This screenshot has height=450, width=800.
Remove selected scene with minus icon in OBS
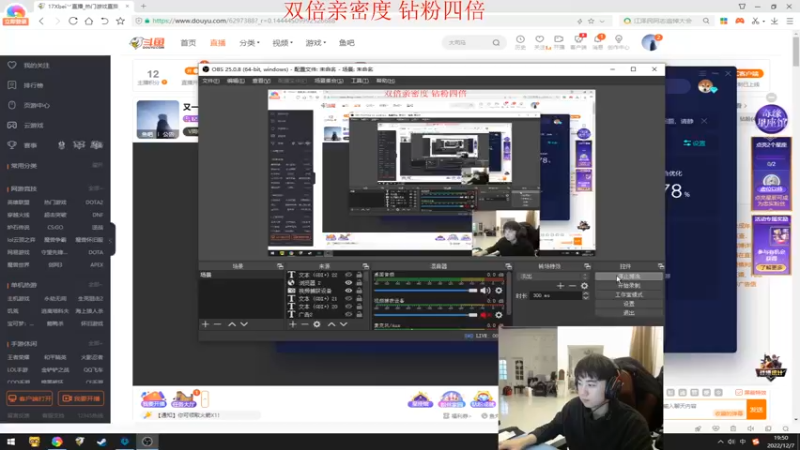(x=217, y=324)
